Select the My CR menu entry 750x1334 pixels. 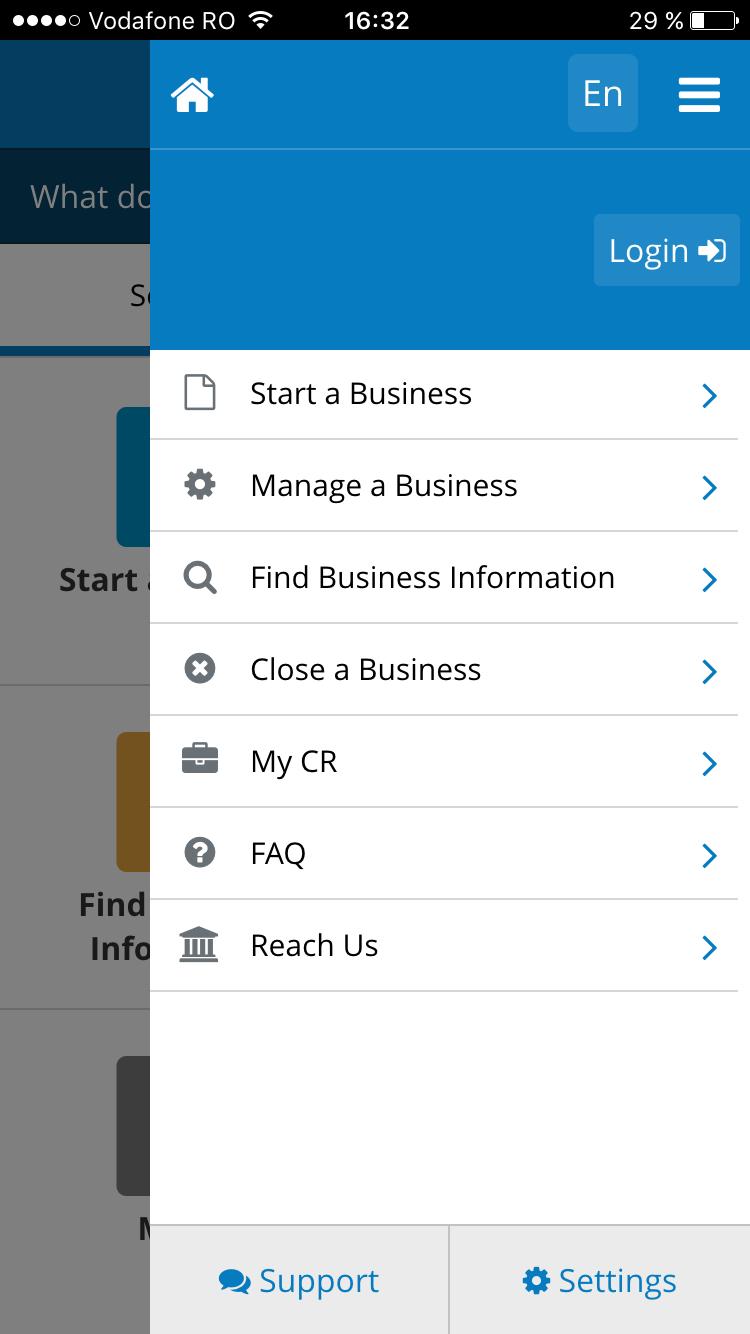(x=294, y=762)
